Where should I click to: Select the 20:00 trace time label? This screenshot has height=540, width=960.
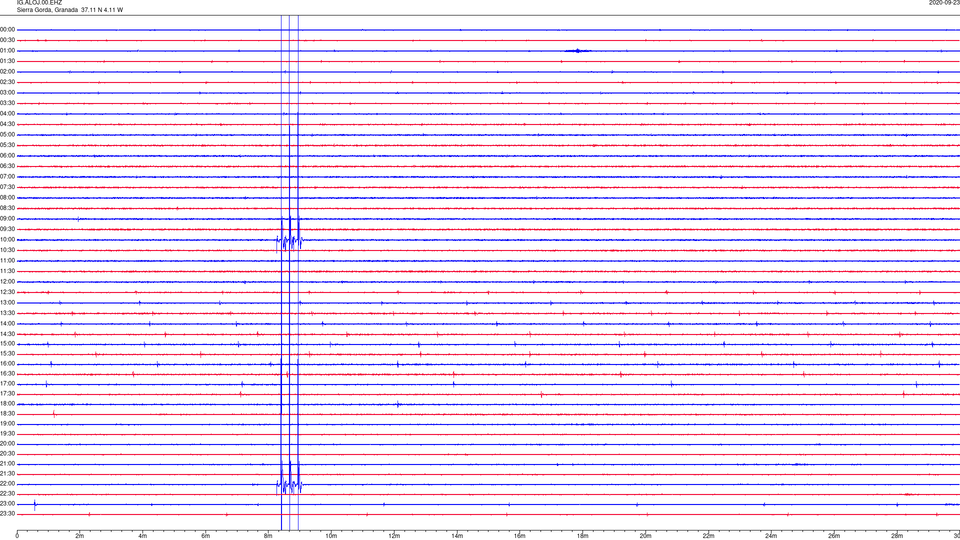pyautogui.click(x=8, y=444)
